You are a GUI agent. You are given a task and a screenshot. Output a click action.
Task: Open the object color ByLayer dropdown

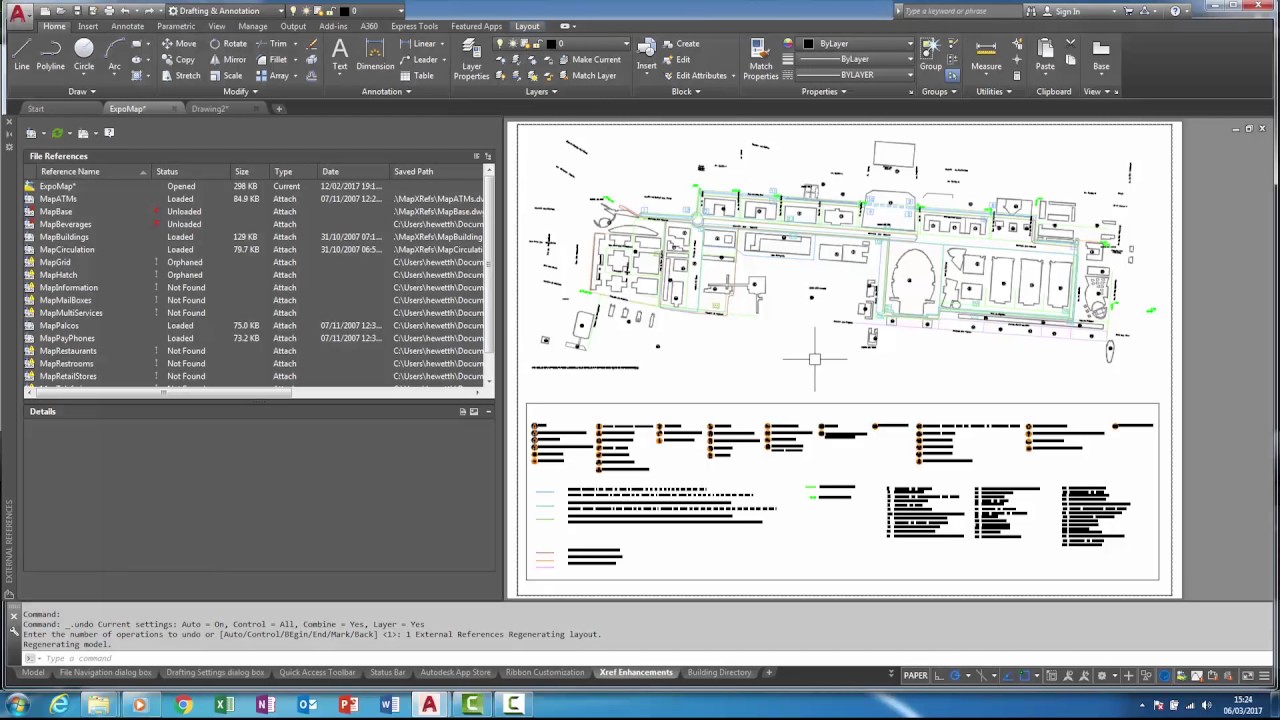(x=859, y=44)
